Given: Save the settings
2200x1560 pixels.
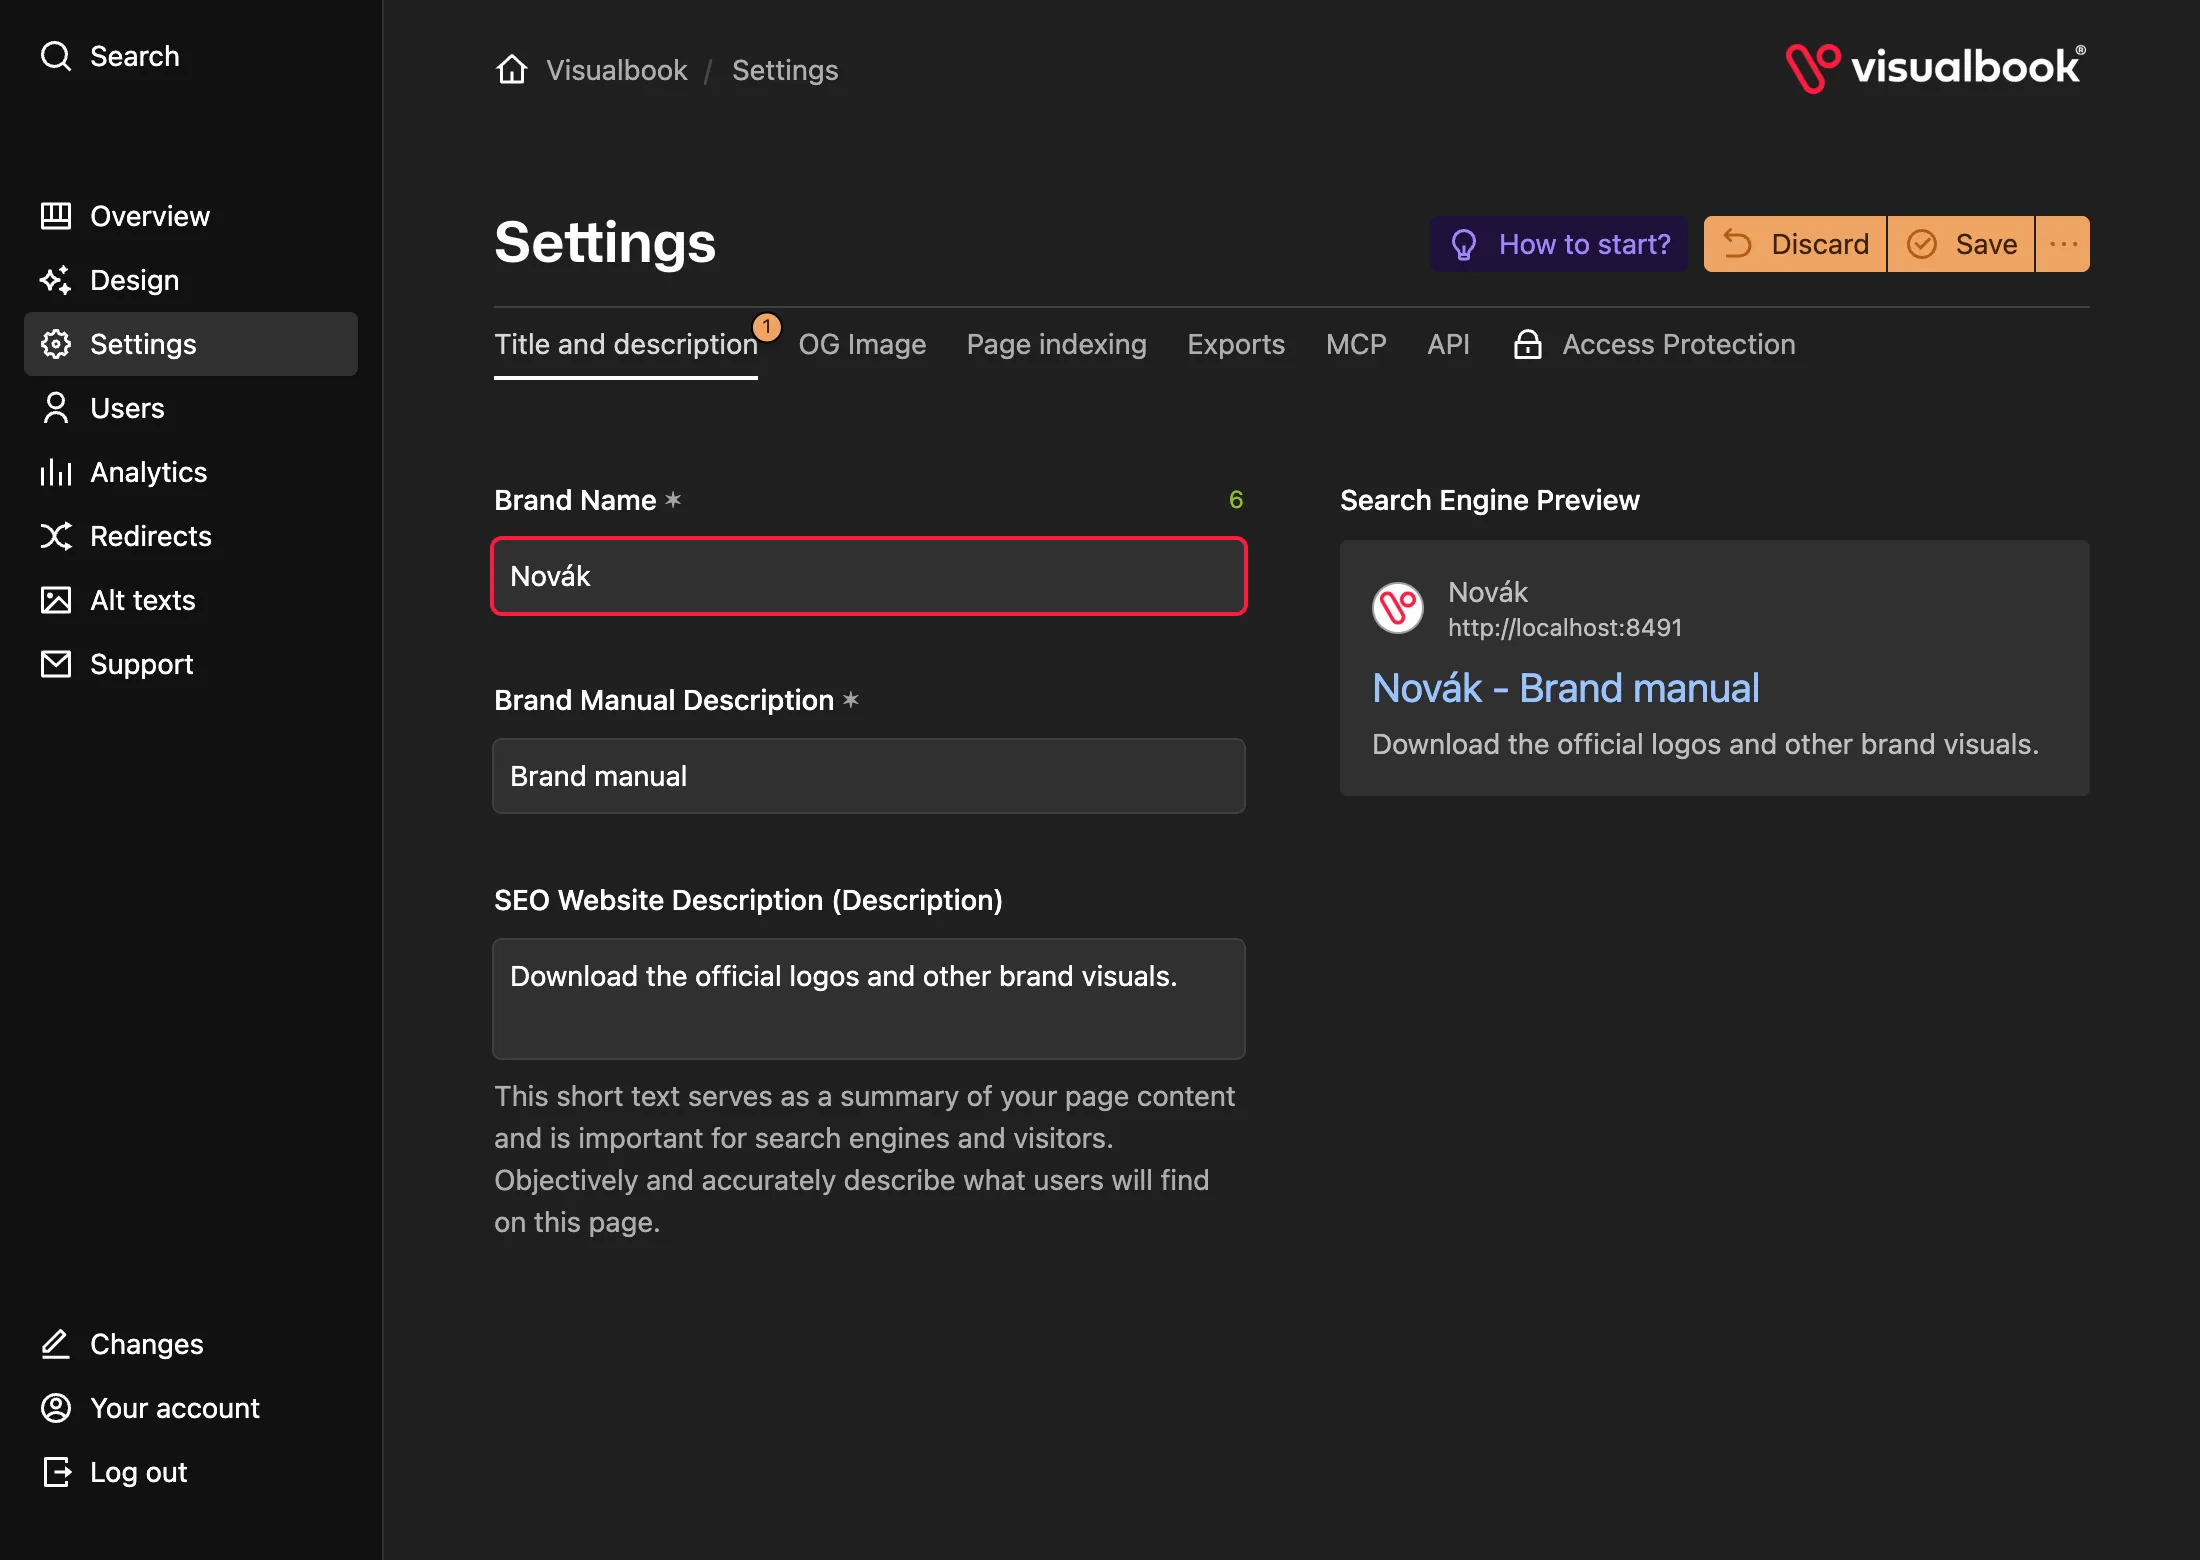Looking at the screenshot, I should (x=1961, y=244).
